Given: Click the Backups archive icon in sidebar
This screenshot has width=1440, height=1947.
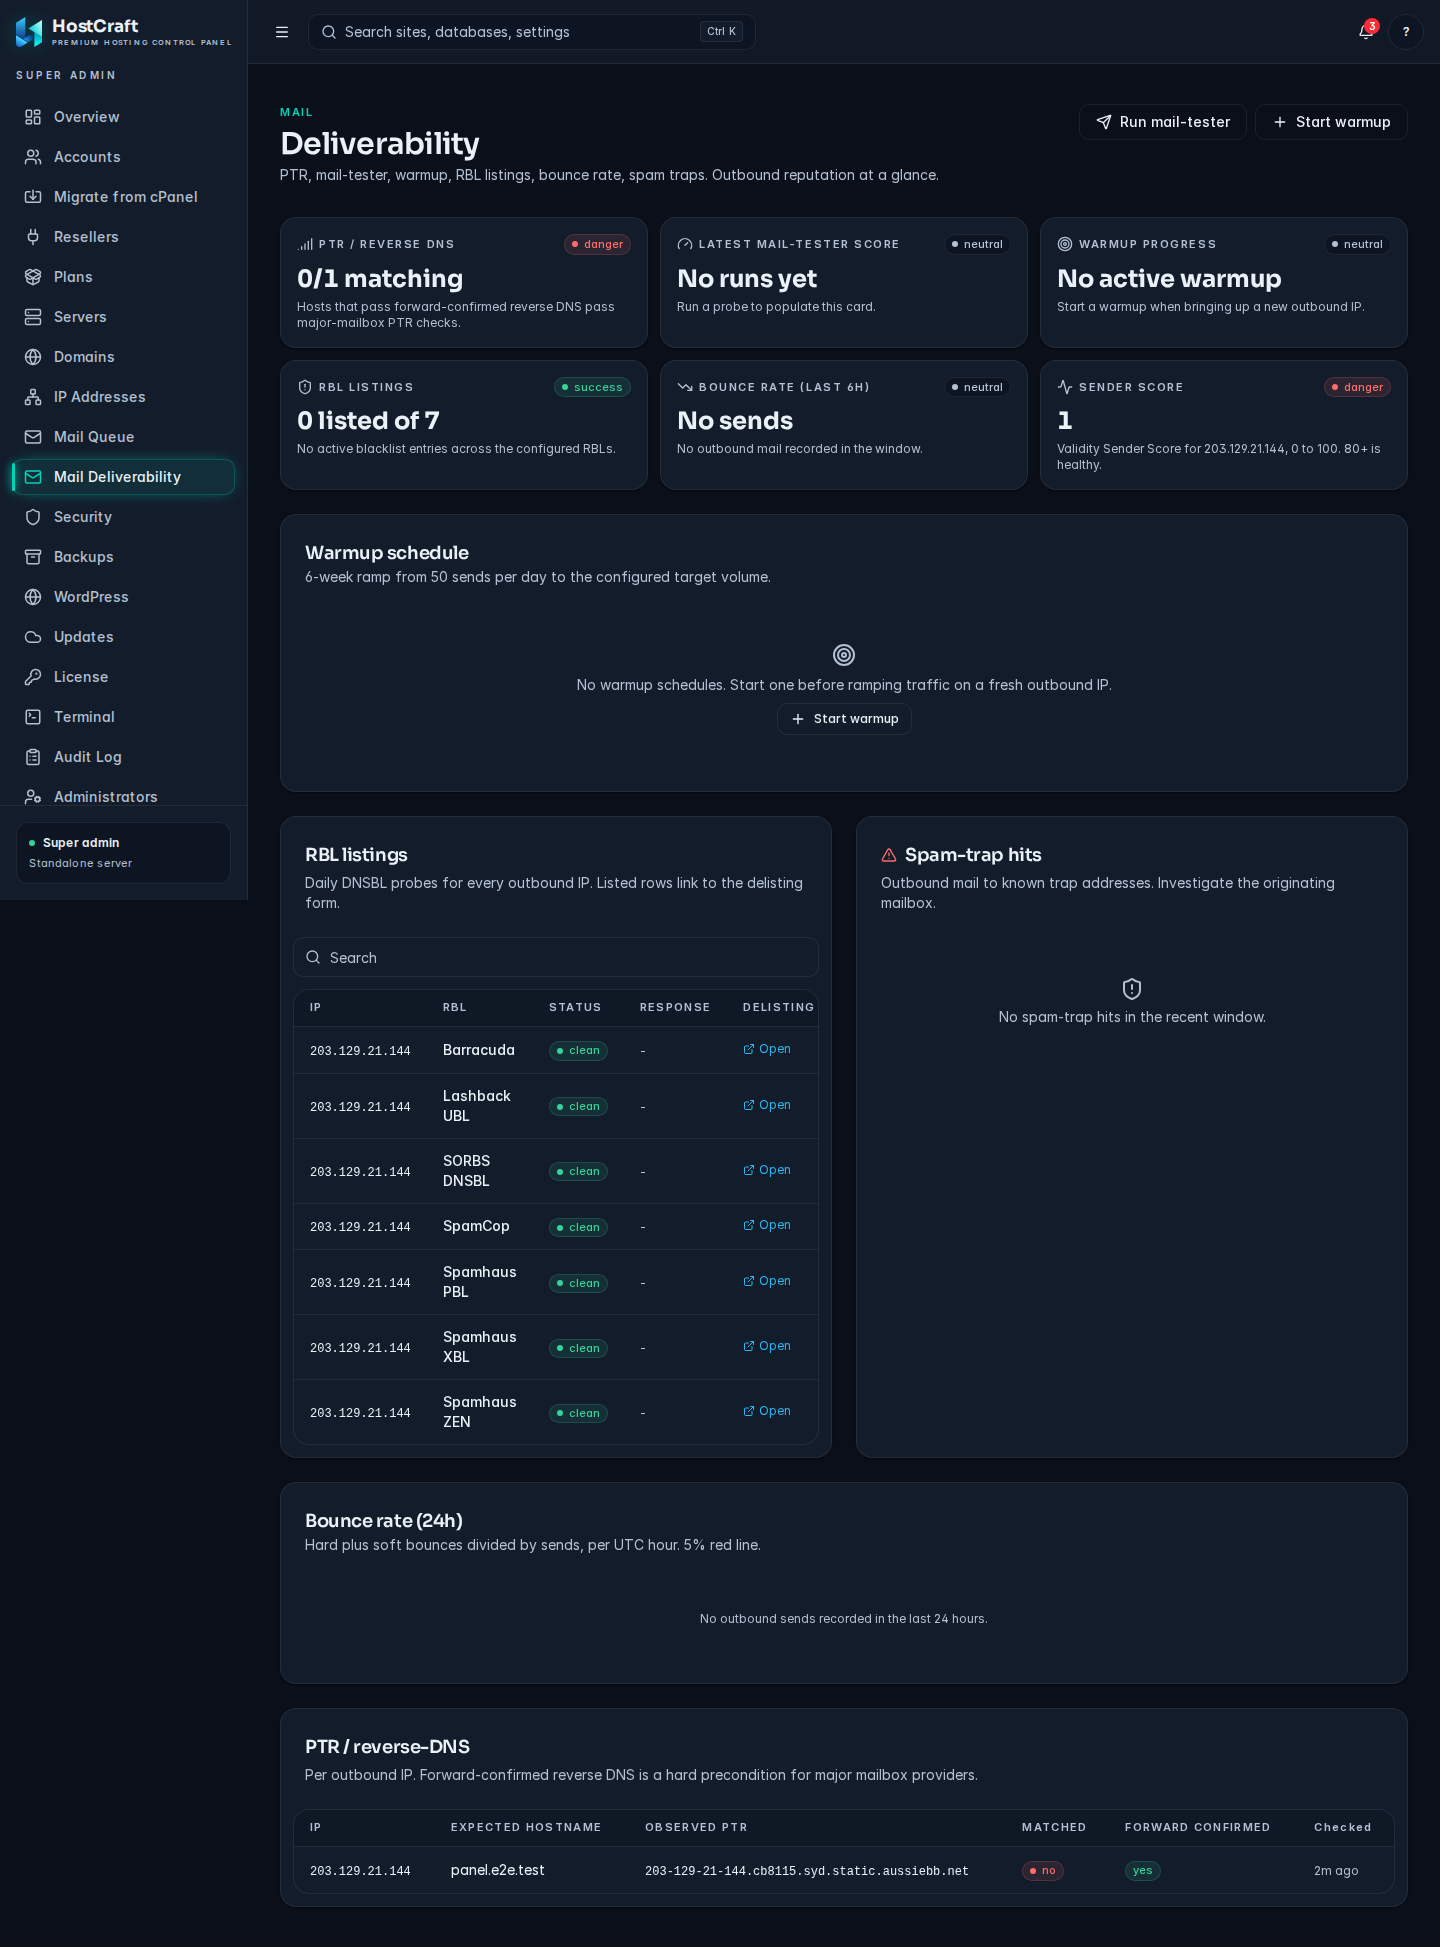Looking at the screenshot, I should tap(33, 557).
